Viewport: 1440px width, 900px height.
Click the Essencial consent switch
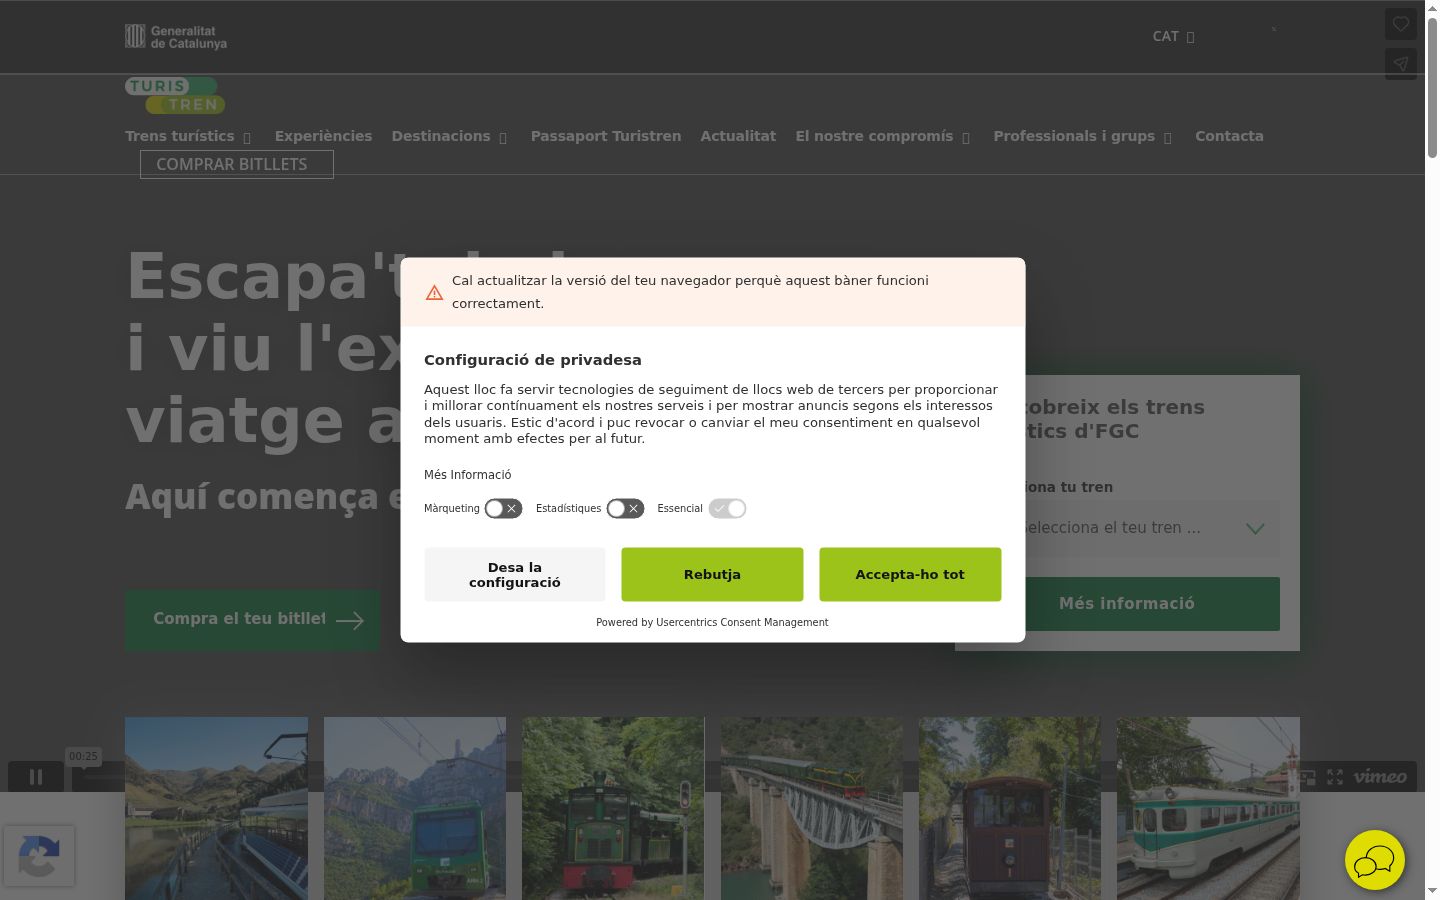tap(728, 509)
